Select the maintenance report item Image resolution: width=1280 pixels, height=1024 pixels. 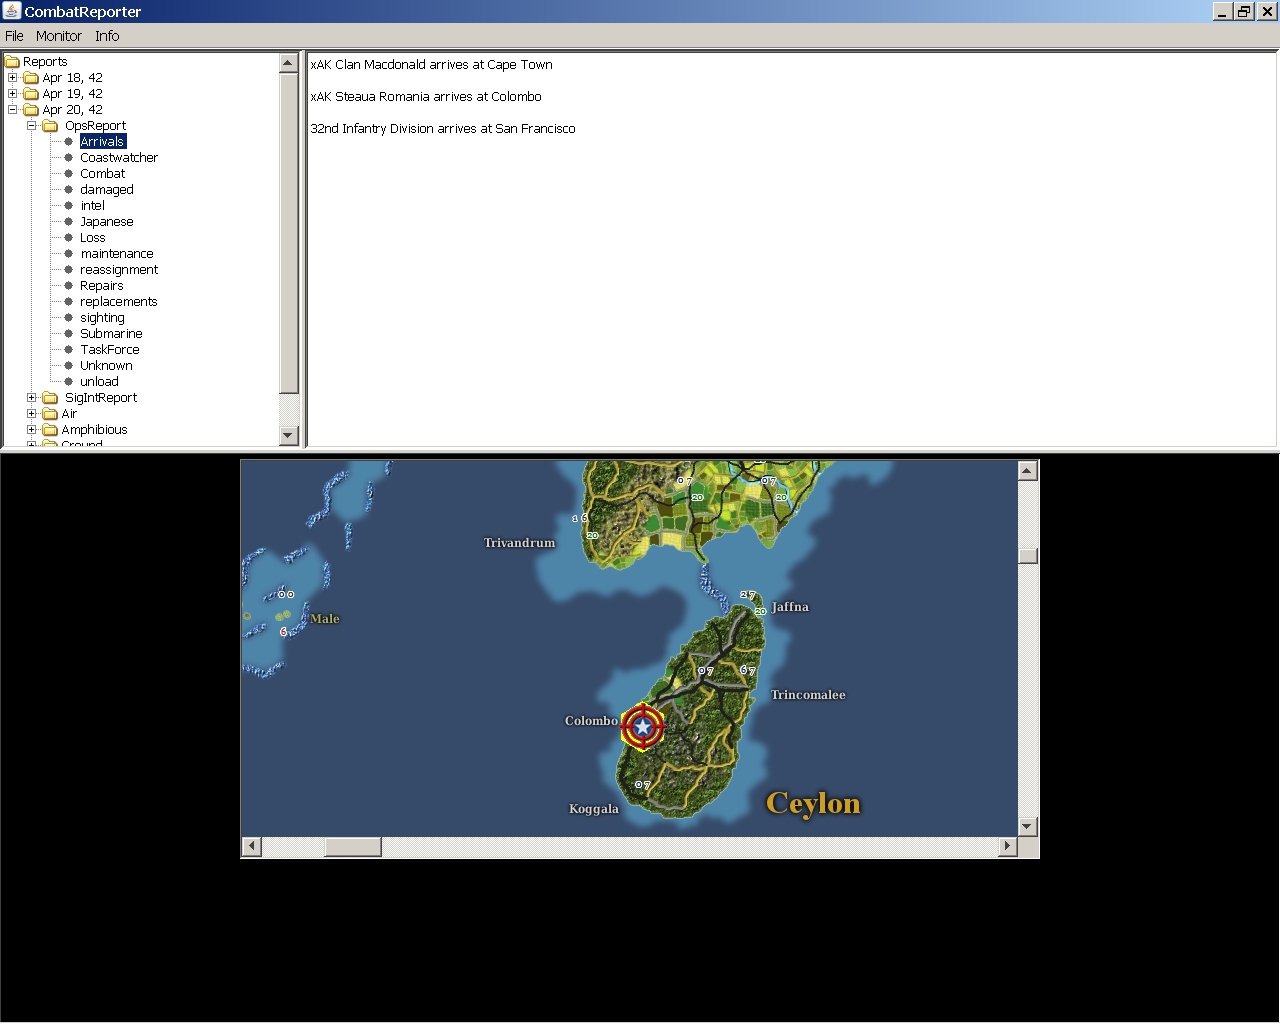pos(117,254)
